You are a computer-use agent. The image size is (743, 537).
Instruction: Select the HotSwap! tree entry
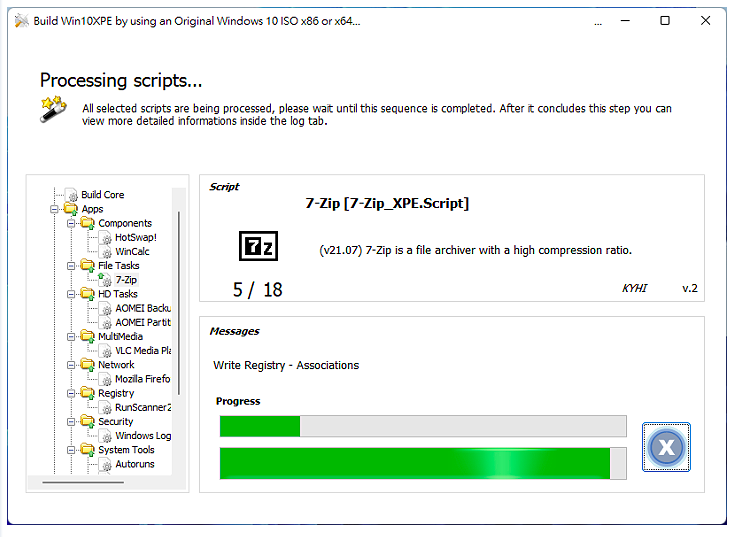tap(136, 237)
